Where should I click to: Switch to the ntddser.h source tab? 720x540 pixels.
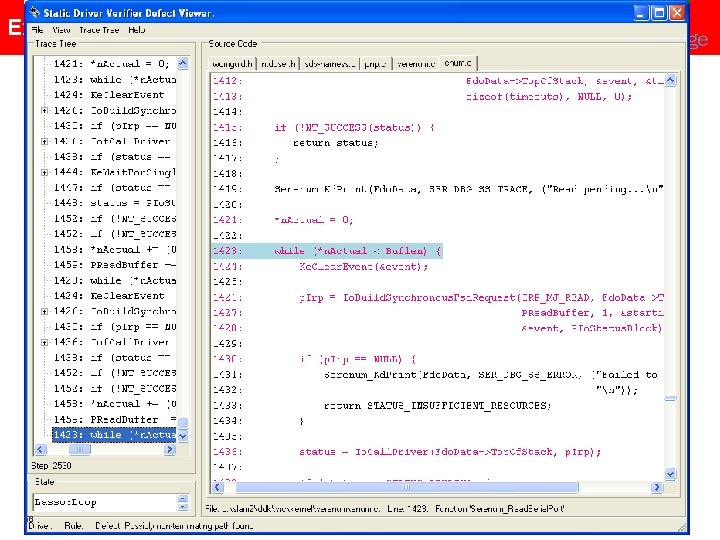pos(278,64)
